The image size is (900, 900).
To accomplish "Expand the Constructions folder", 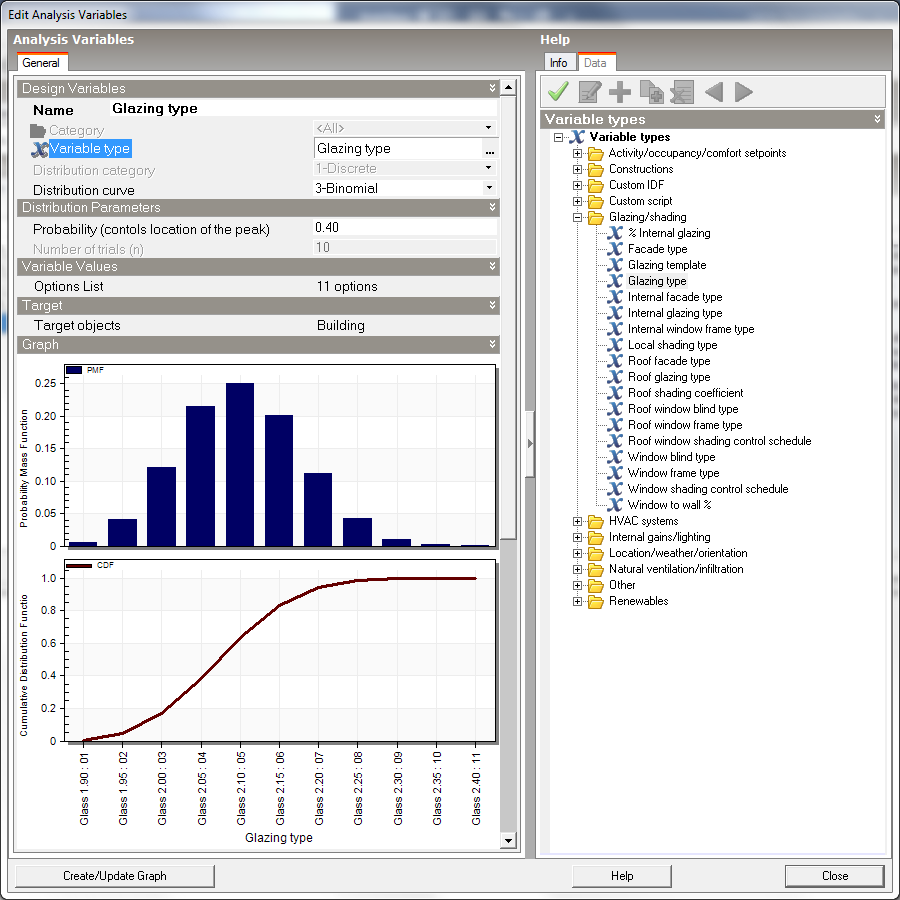I will (578, 169).
